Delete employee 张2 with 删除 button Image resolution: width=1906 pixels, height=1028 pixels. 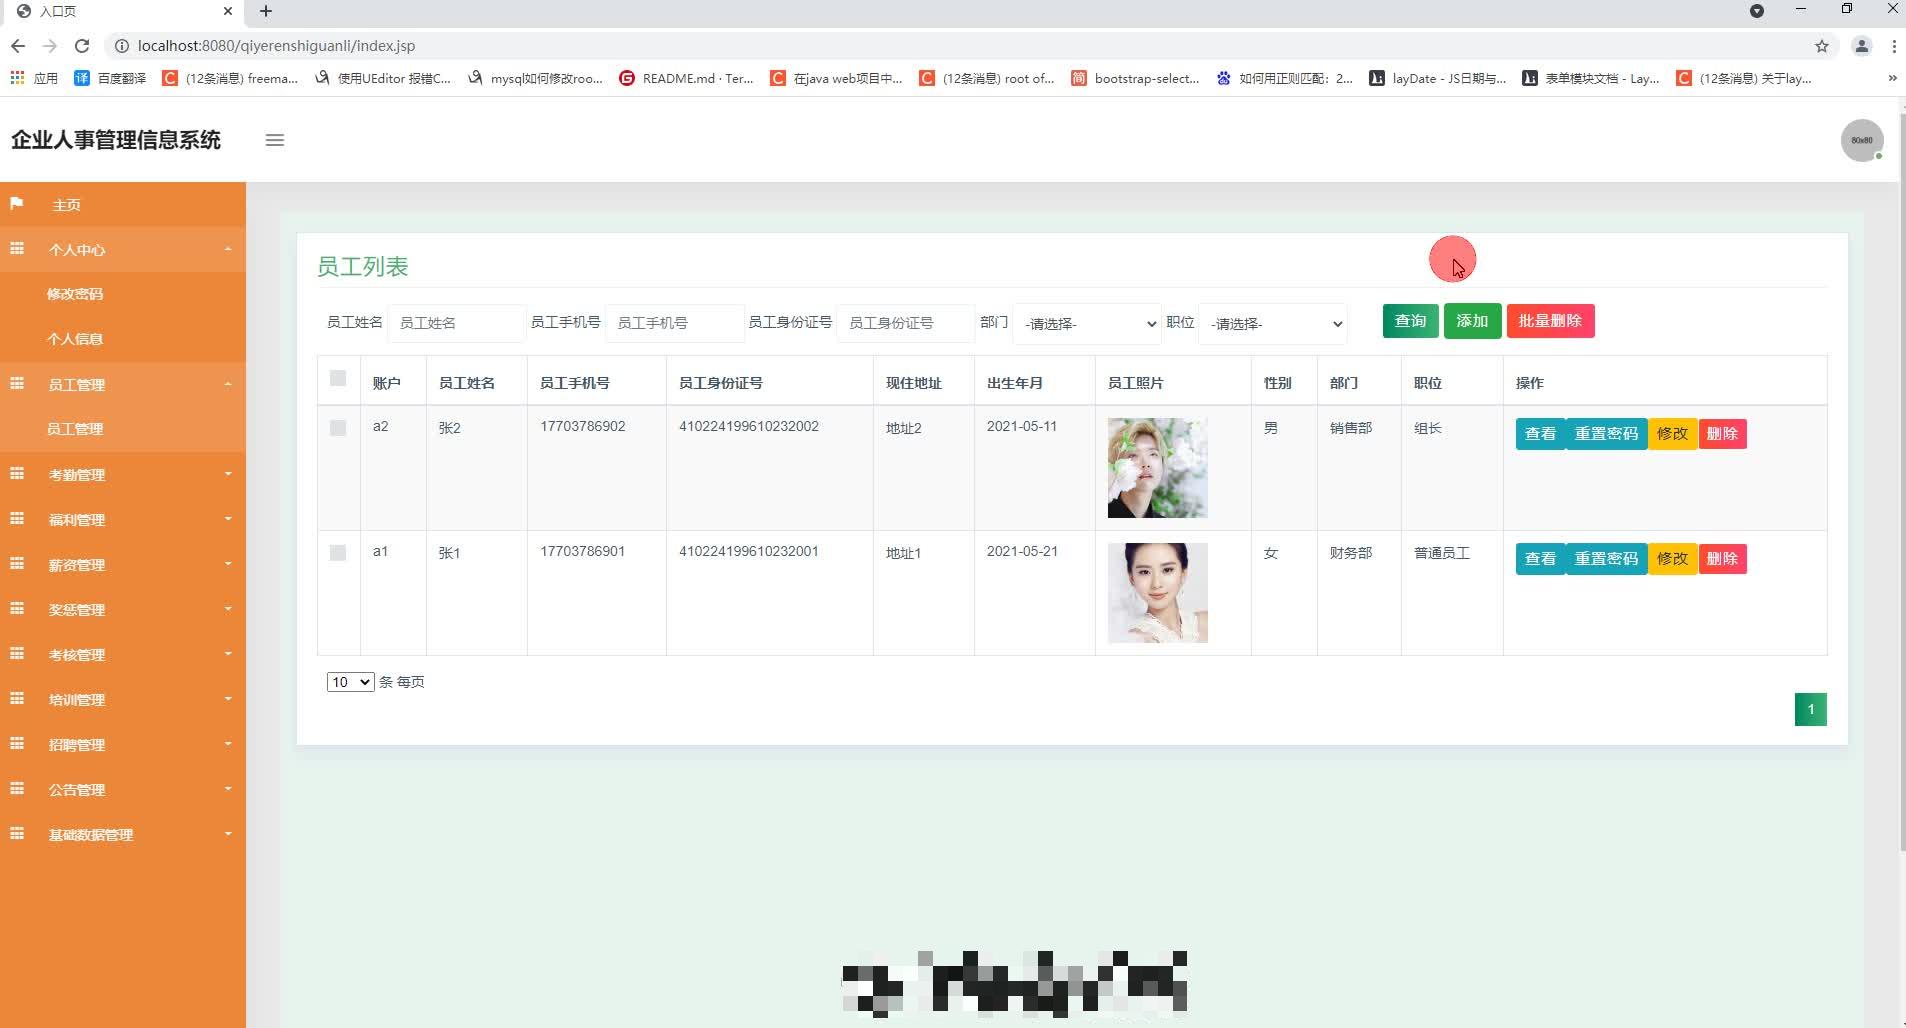[1722, 434]
